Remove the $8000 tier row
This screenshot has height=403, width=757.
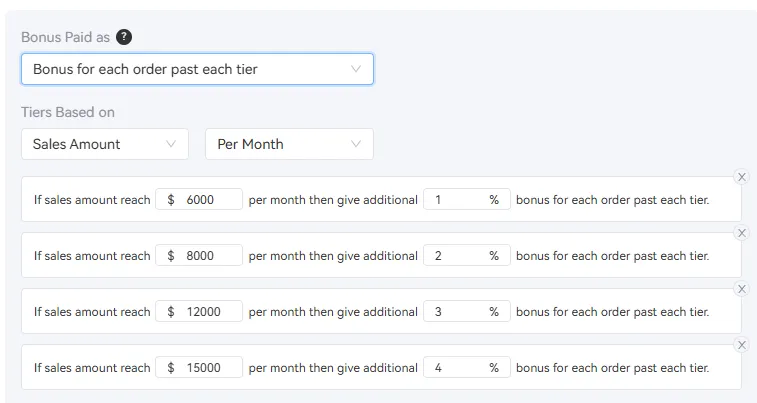click(x=741, y=233)
